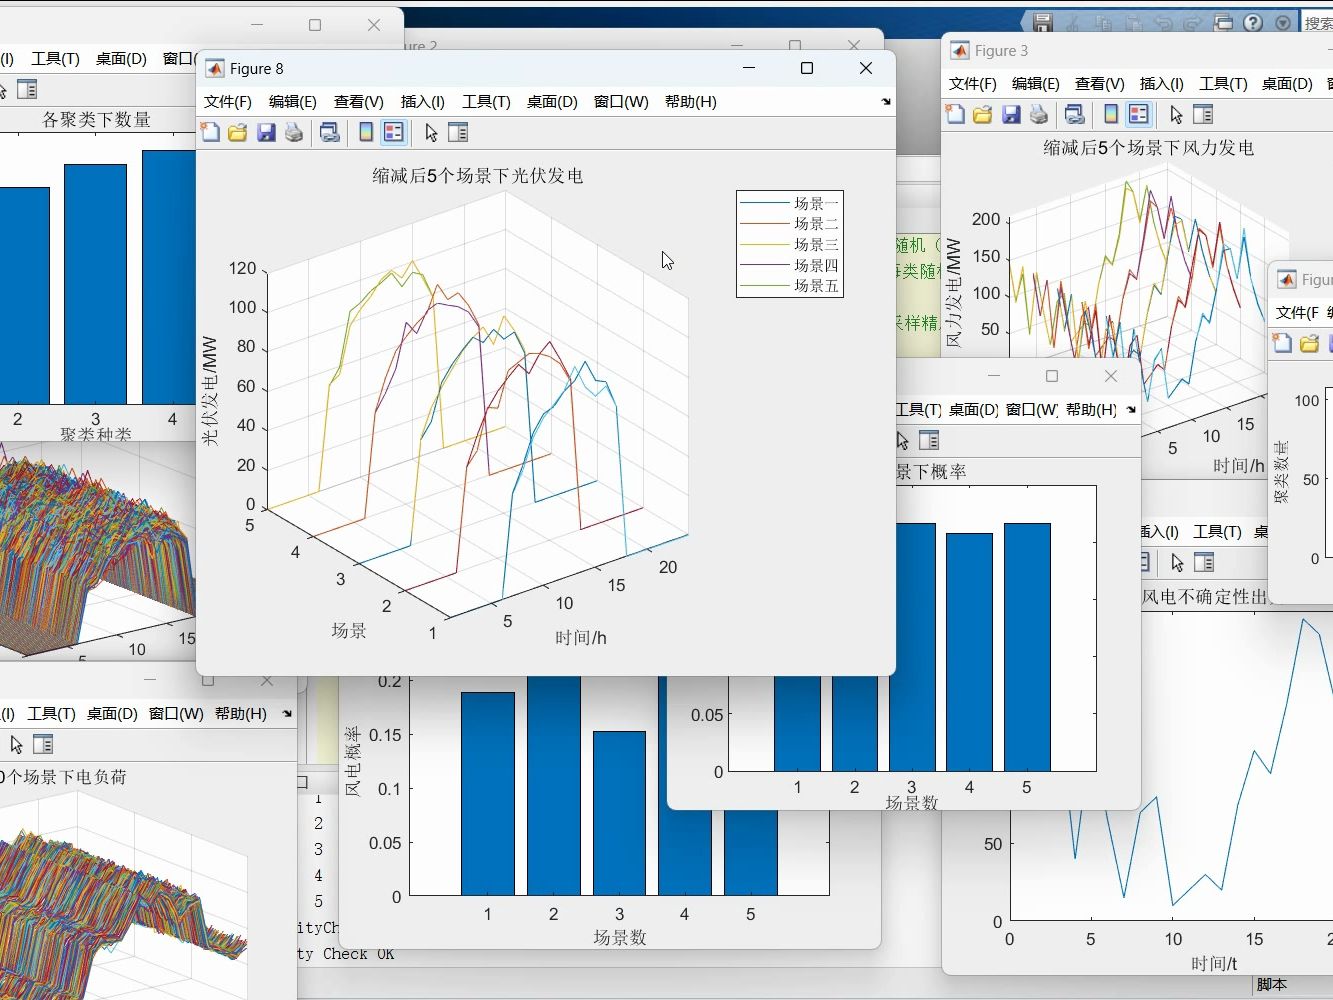Image resolution: width=1333 pixels, height=1000 pixels.
Task: Click Link Plot icon in Figure 8
Action: tap(329, 132)
